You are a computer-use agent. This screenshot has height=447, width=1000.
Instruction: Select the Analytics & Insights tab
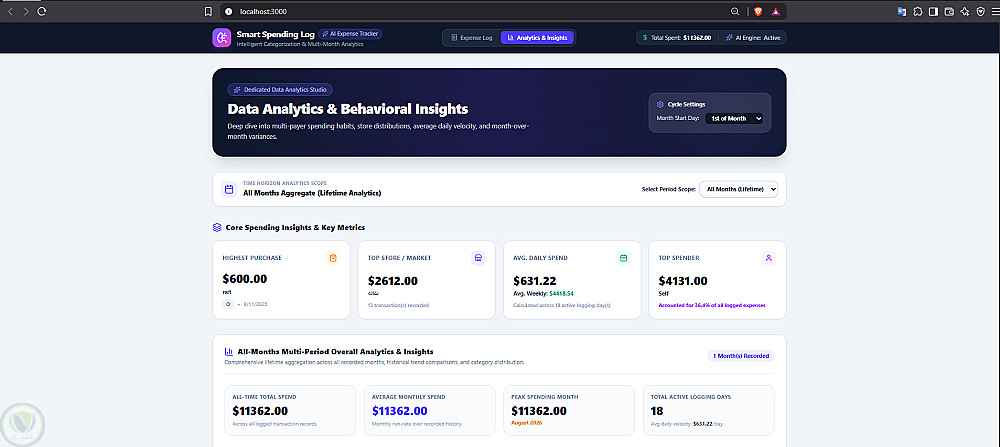click(537, 38)
